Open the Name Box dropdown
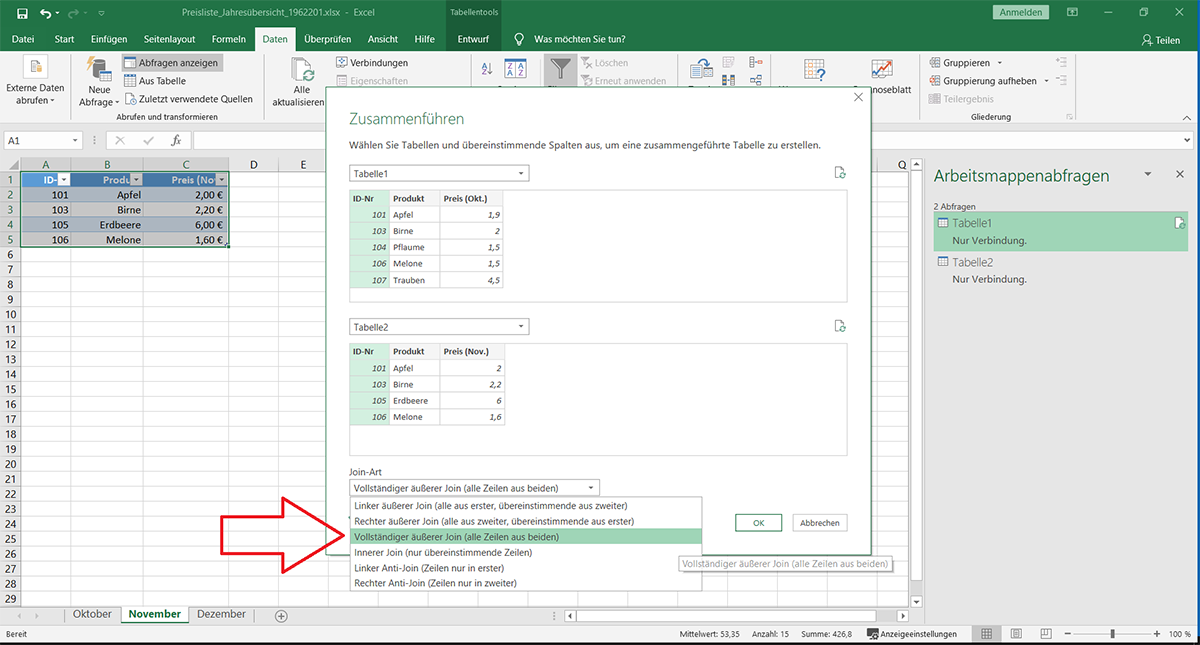Image resolution: width=1200 pixels, height=645 pixels. click(75, 141)
